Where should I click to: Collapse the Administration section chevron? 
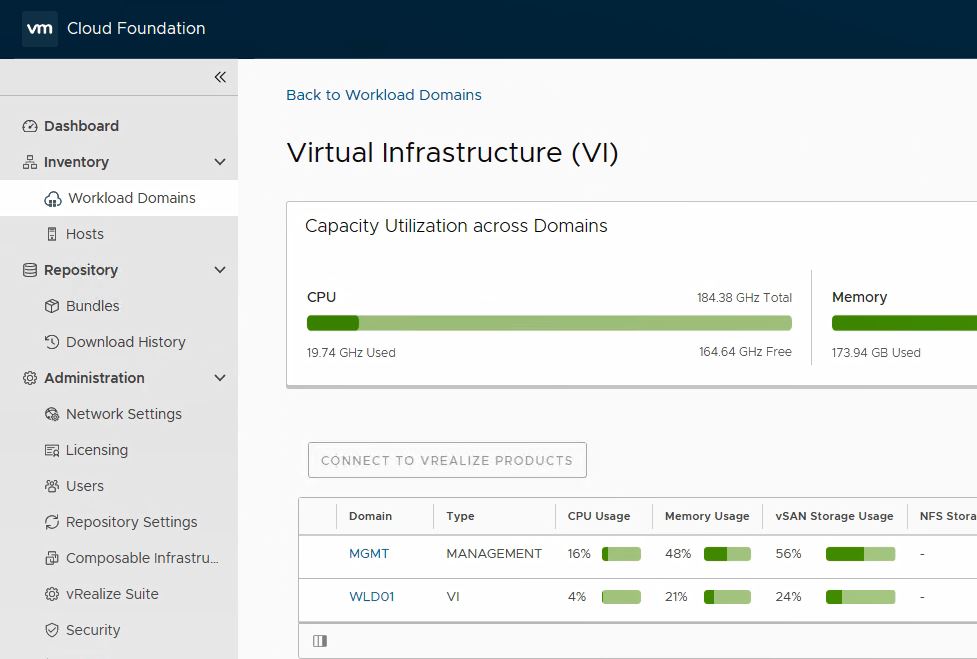220,378
